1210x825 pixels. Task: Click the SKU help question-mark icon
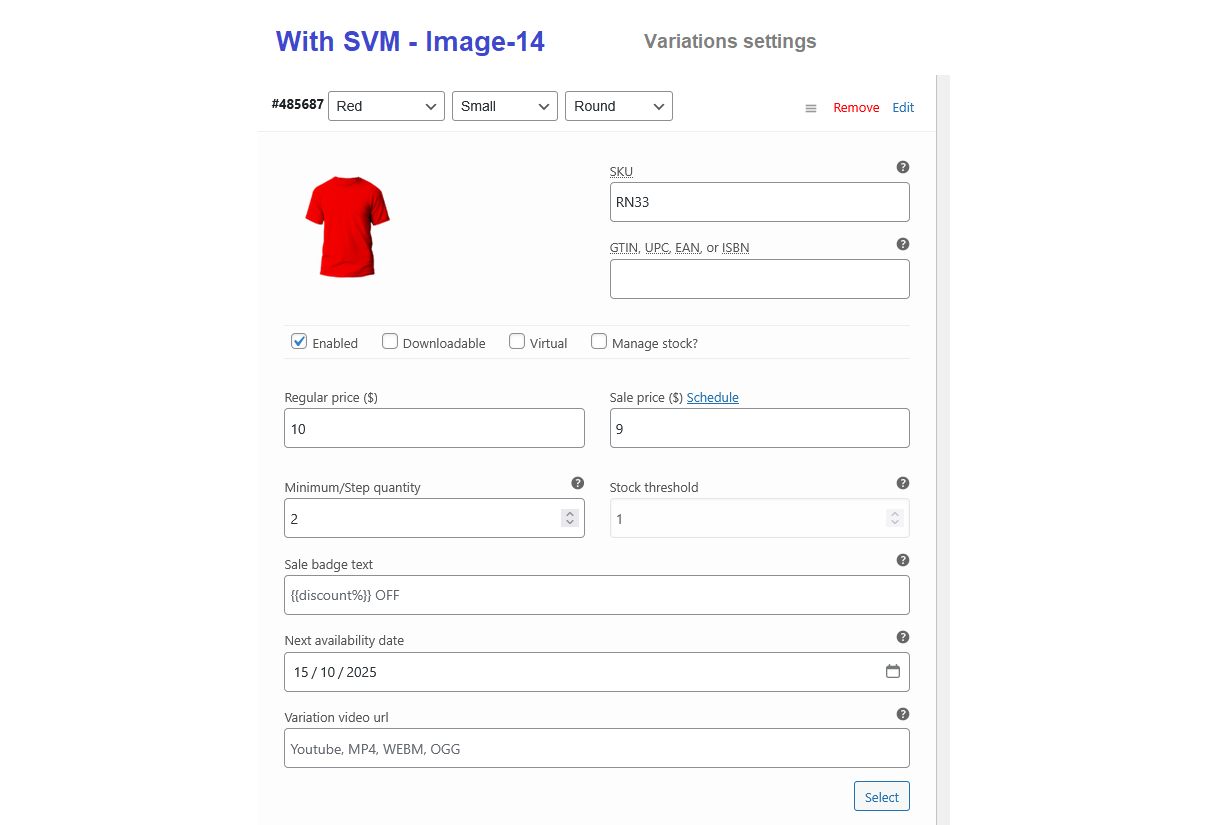tap(903, 167)
